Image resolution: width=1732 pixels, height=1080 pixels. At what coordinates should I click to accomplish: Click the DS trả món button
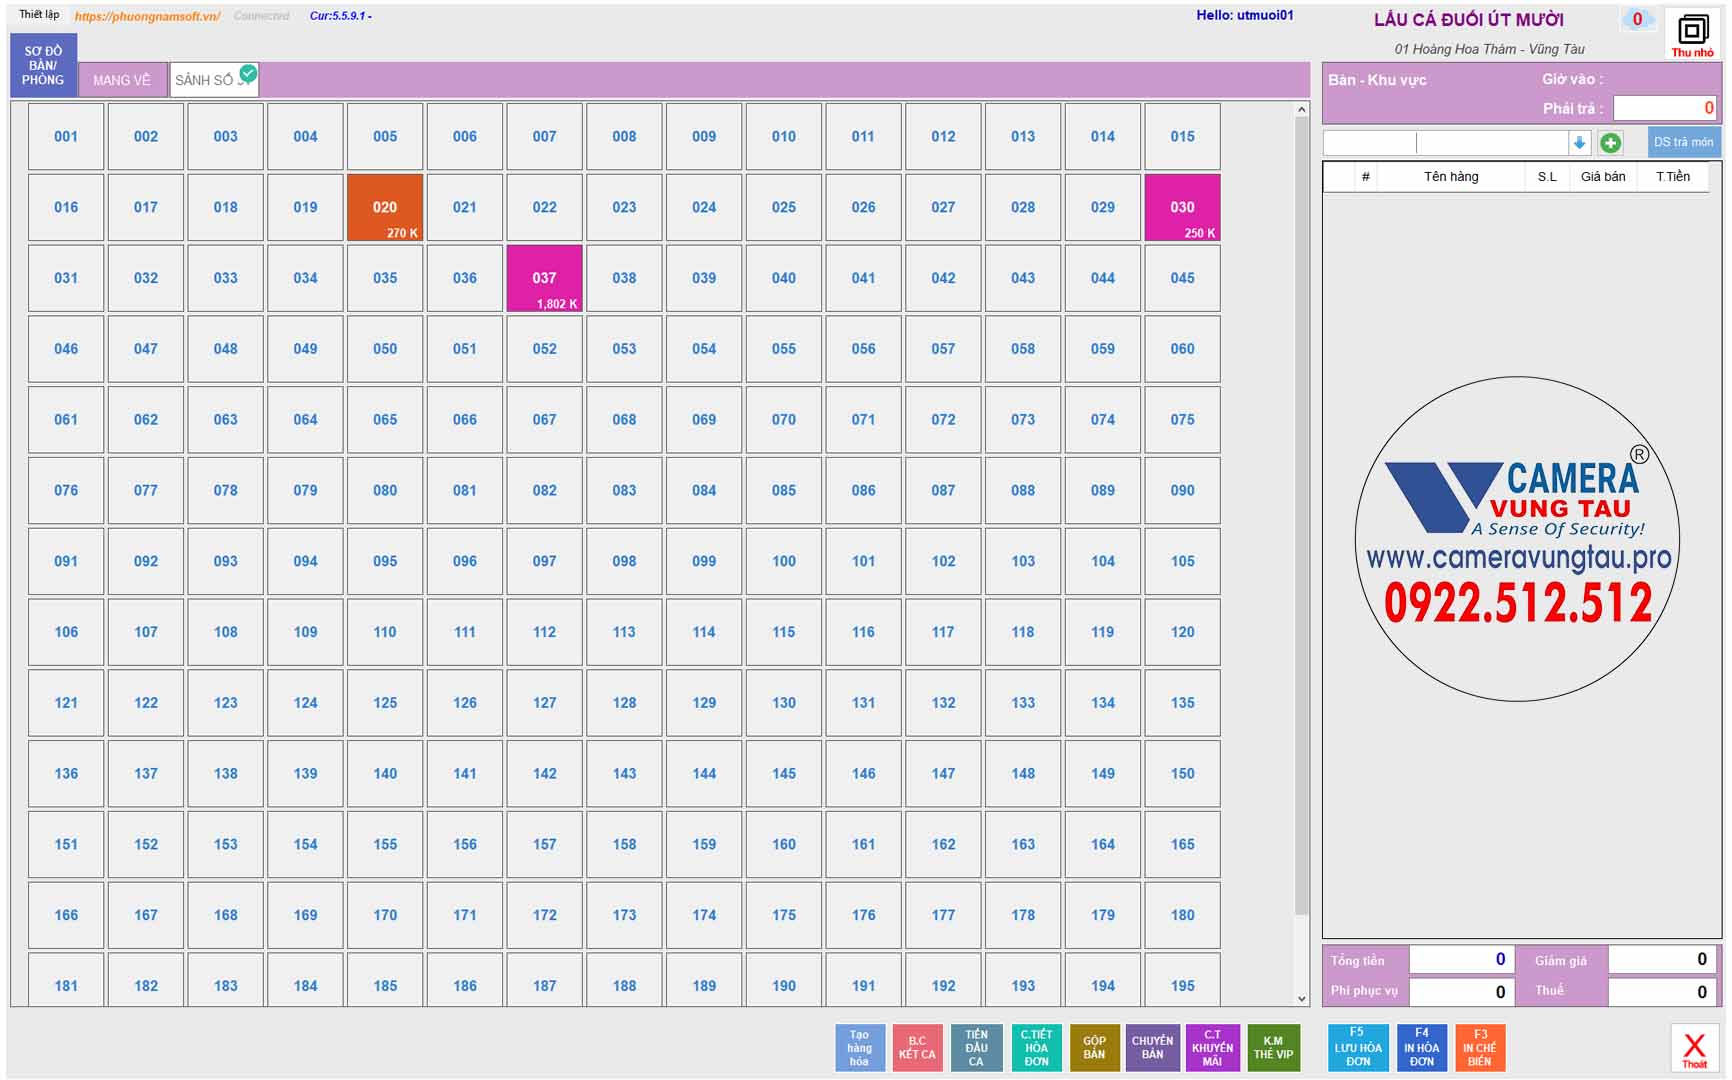click(x=1683, y=142)
